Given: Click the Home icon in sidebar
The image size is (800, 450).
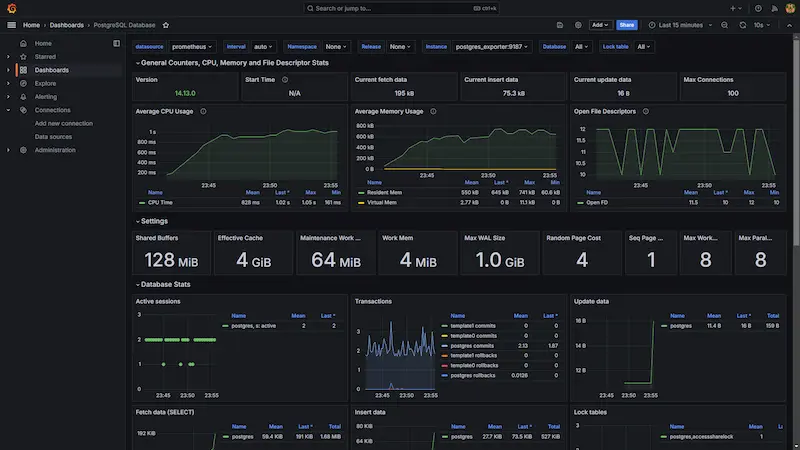Looking at the screenshot, I should coord(23,43).
